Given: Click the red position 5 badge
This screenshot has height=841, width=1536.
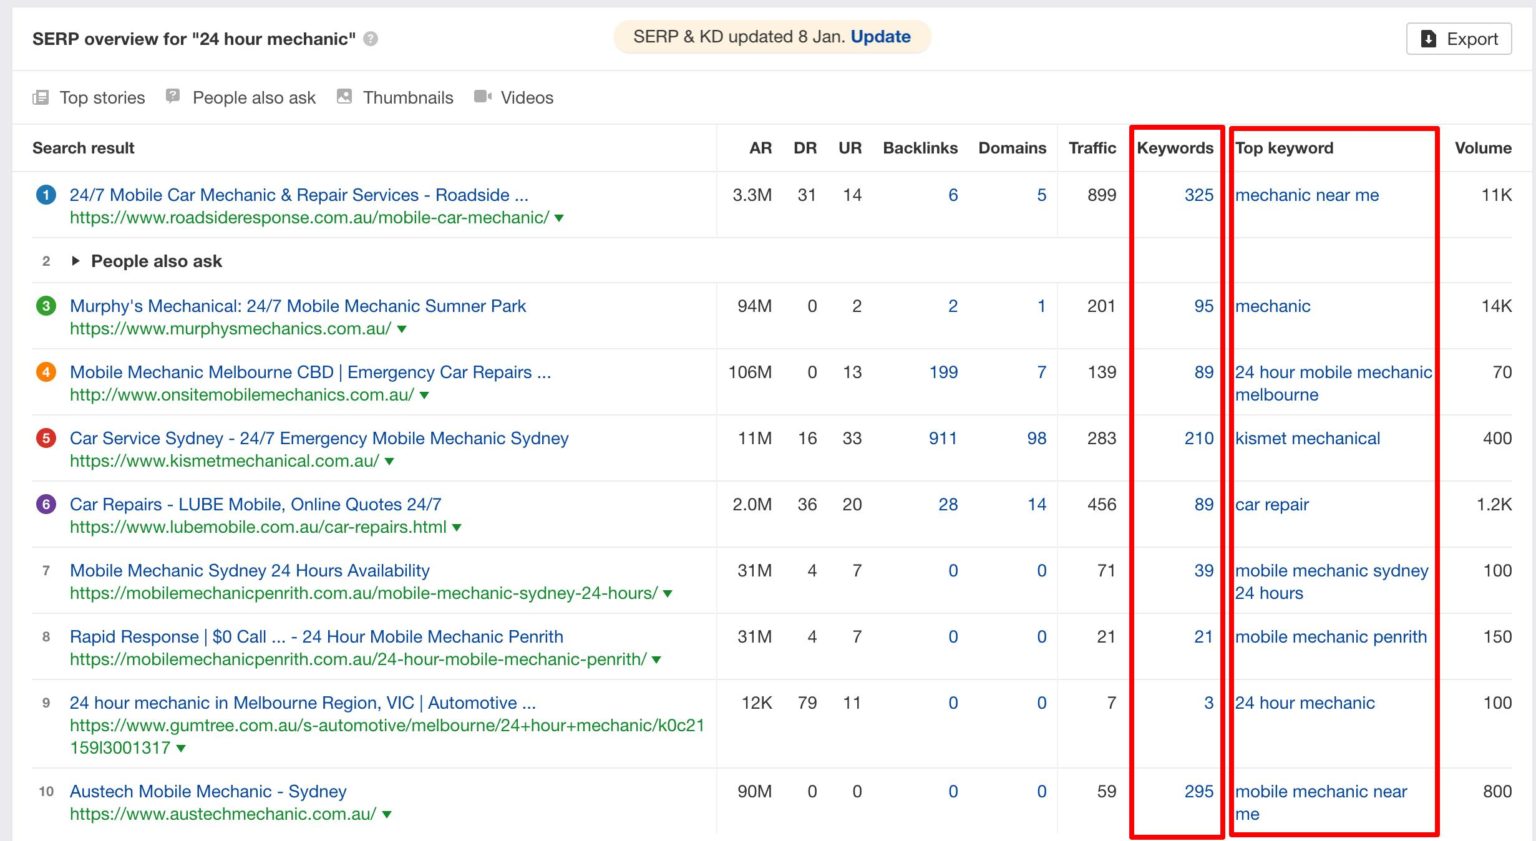Looking at the screenshot, I should tap(46, 438).
